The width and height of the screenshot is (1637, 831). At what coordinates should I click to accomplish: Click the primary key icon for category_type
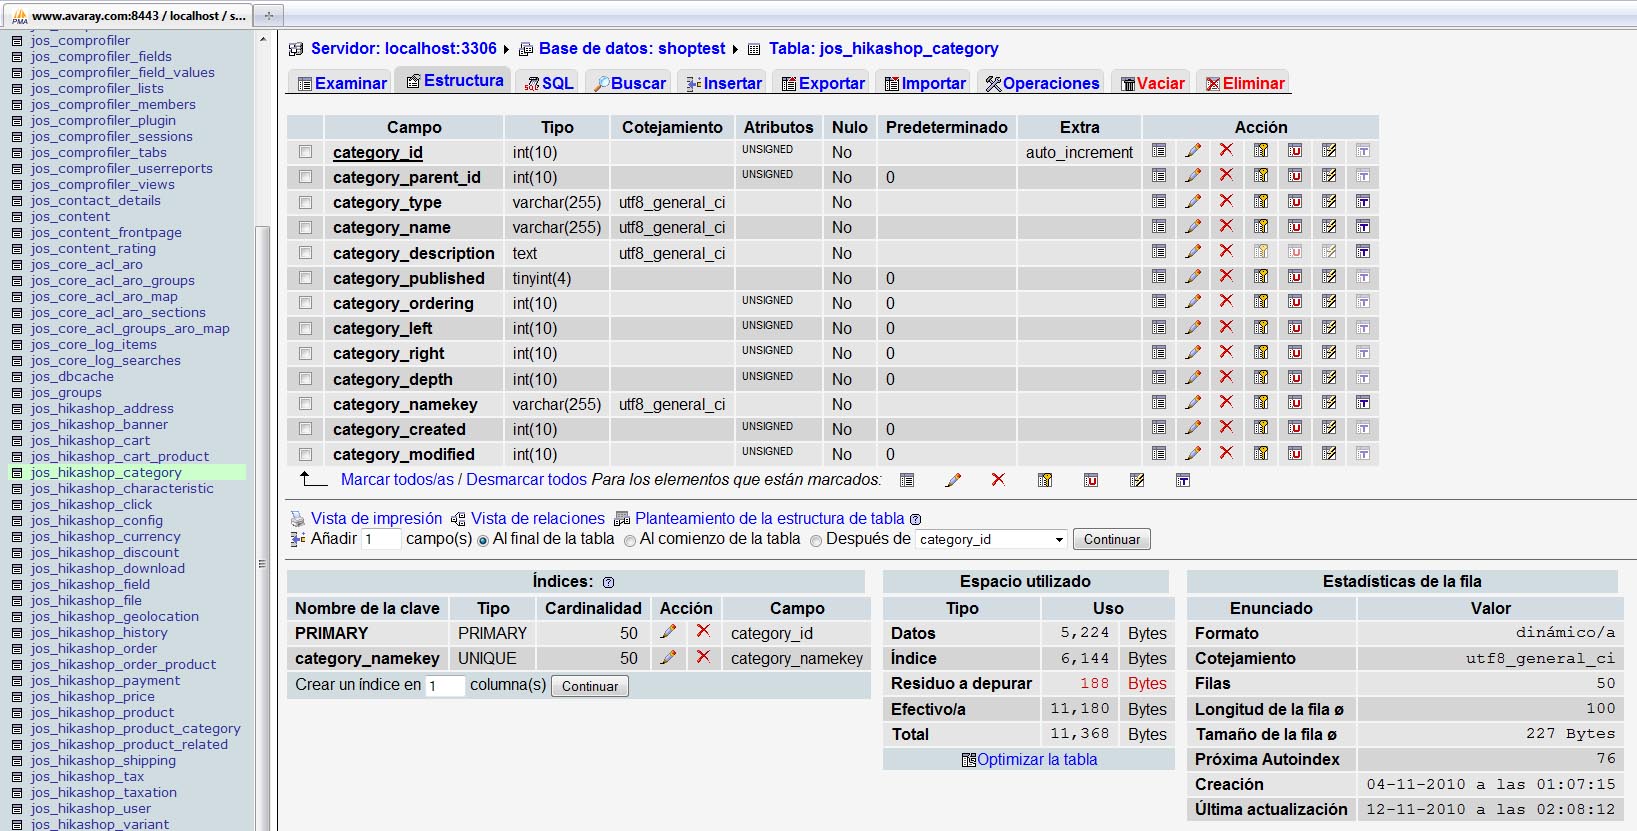tap(1261, 201)
